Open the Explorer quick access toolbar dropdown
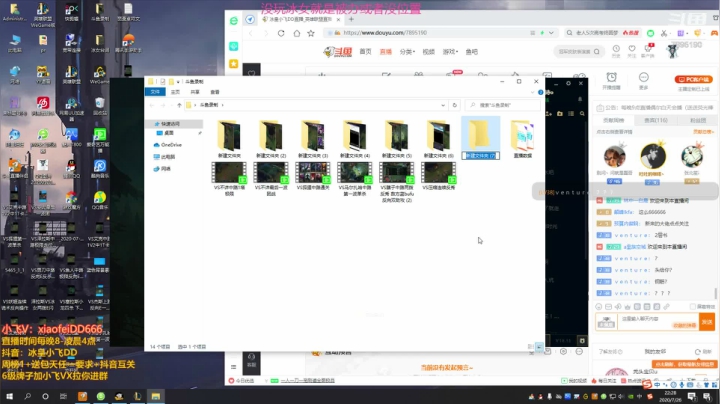 [x=178, y=82]
